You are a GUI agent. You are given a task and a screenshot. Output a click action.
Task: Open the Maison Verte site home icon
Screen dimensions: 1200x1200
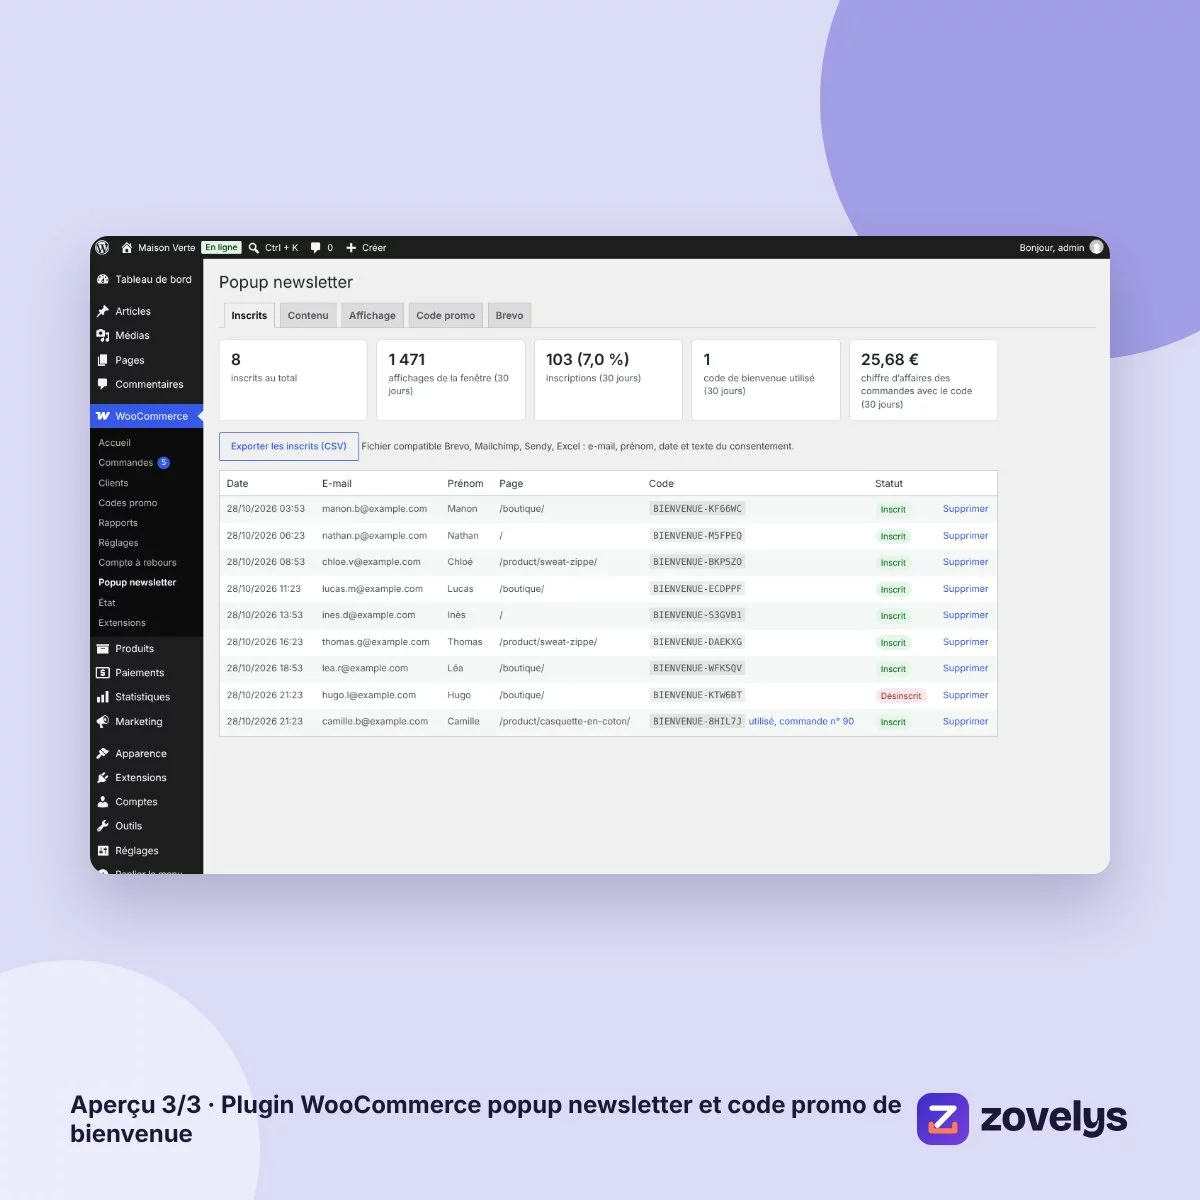[x=127, y=247]
